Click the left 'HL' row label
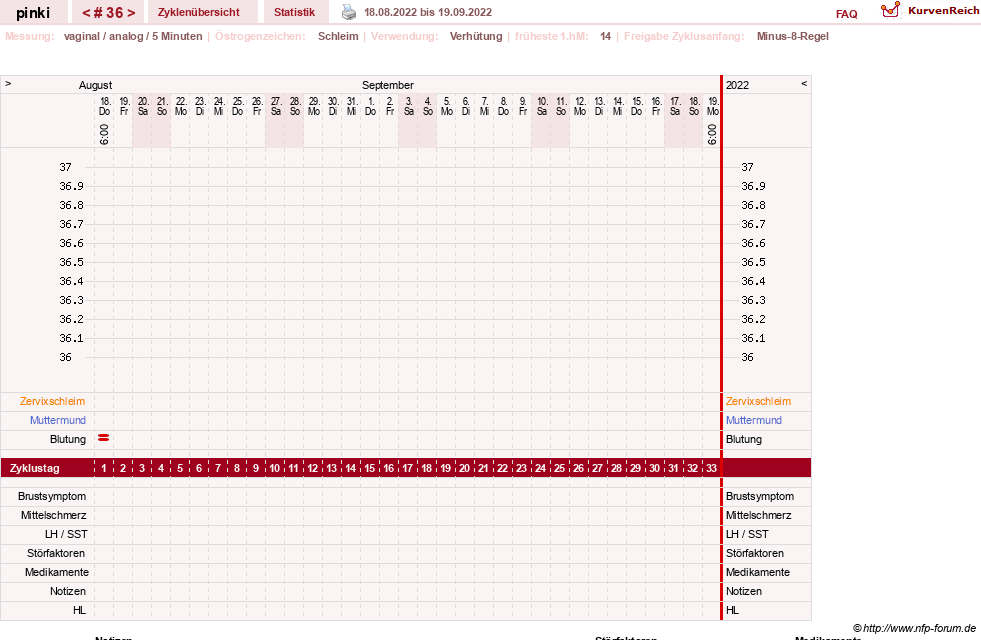 click(x=79, y=610)
